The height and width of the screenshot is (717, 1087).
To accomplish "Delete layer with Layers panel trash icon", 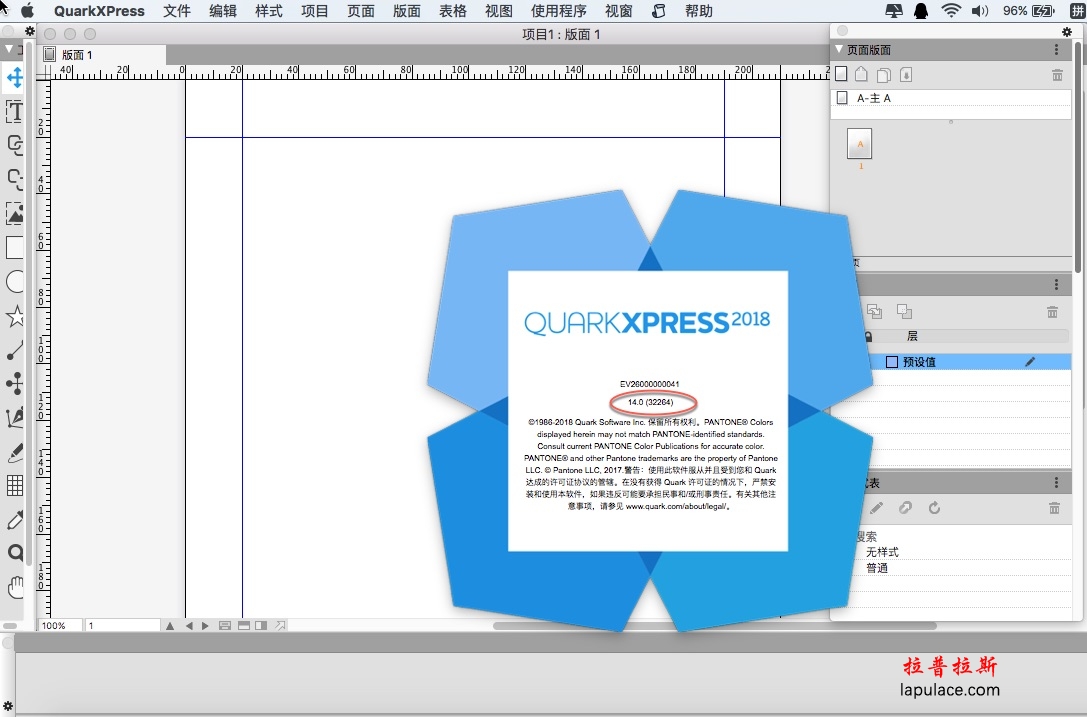I will 1052,312.
